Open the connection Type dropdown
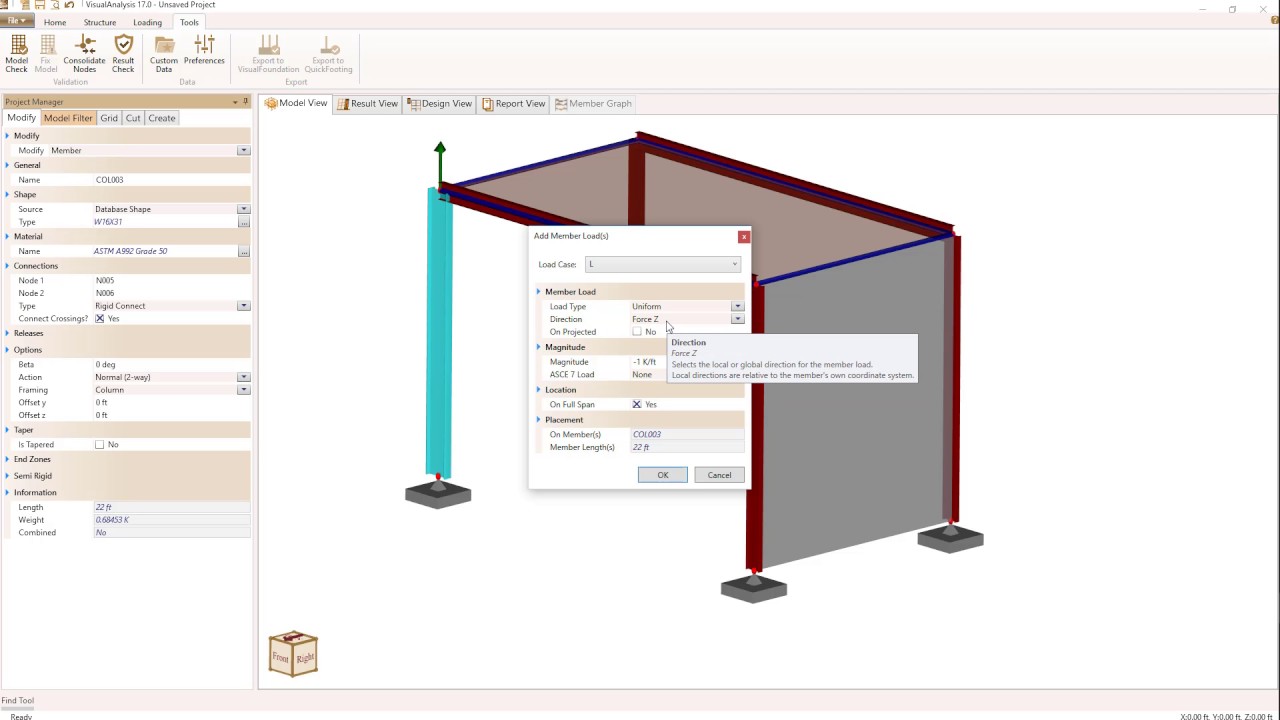This screenshot has height=720, width=1280. 243,306
